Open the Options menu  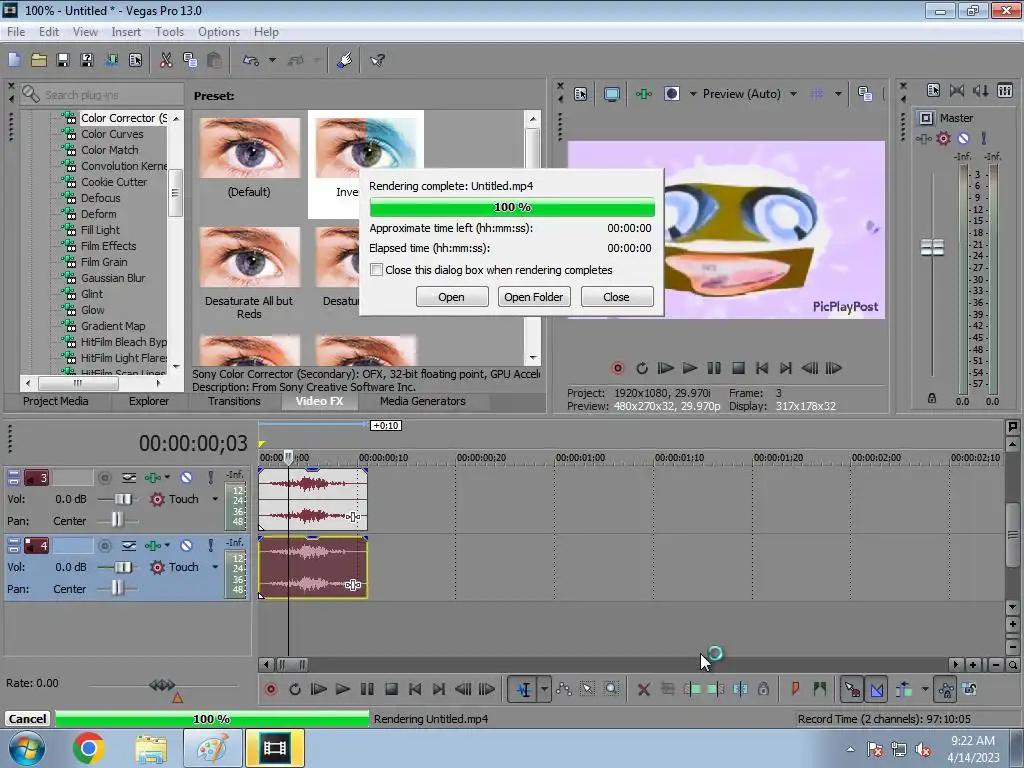[x=219, y=32]
